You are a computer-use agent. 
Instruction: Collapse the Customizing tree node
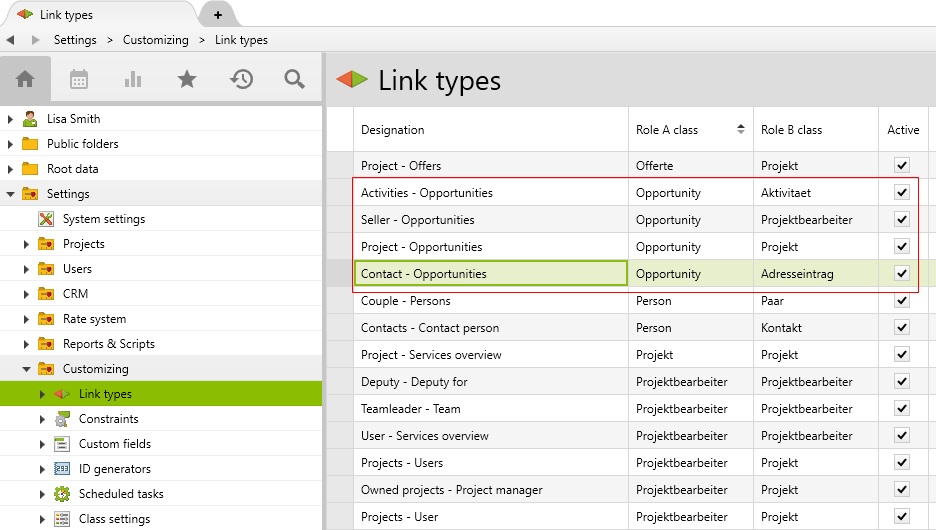(27, 369)
